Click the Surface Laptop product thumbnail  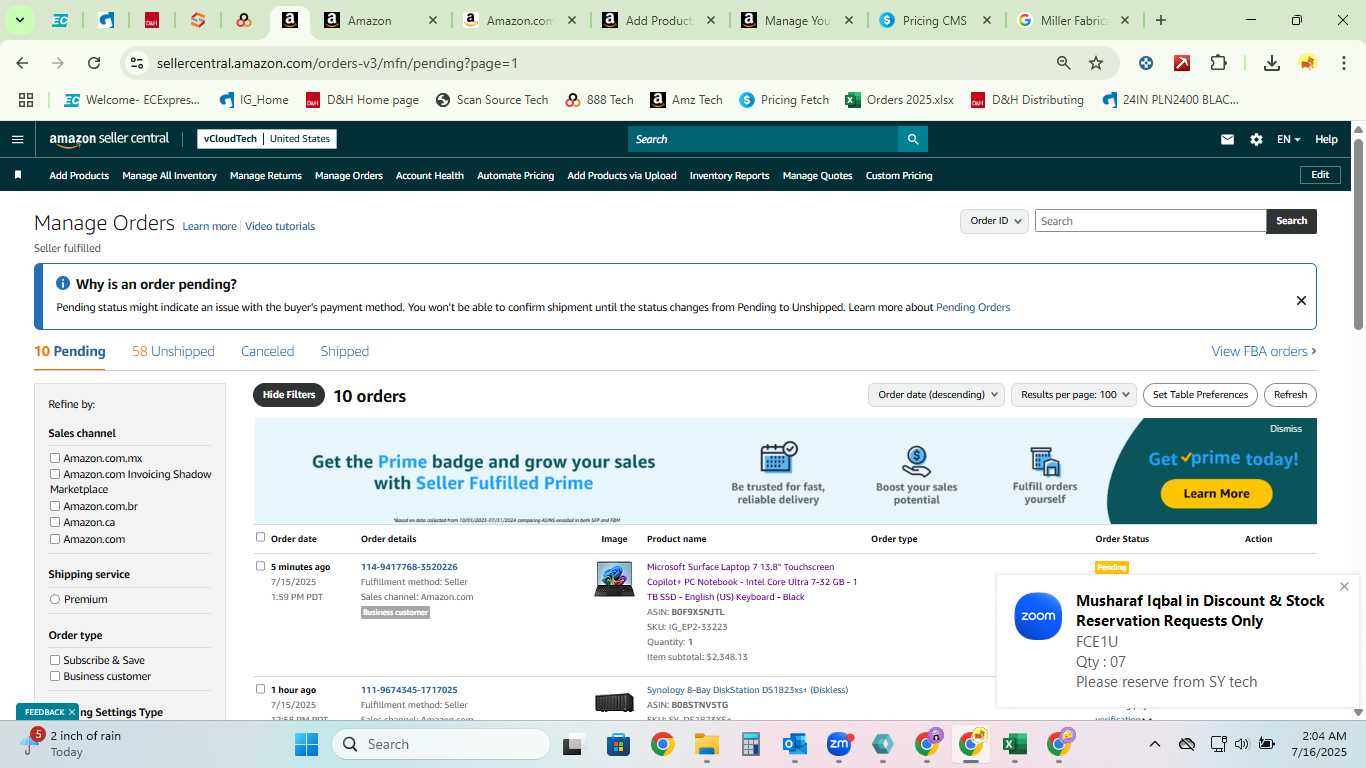[x=614, y=580]
